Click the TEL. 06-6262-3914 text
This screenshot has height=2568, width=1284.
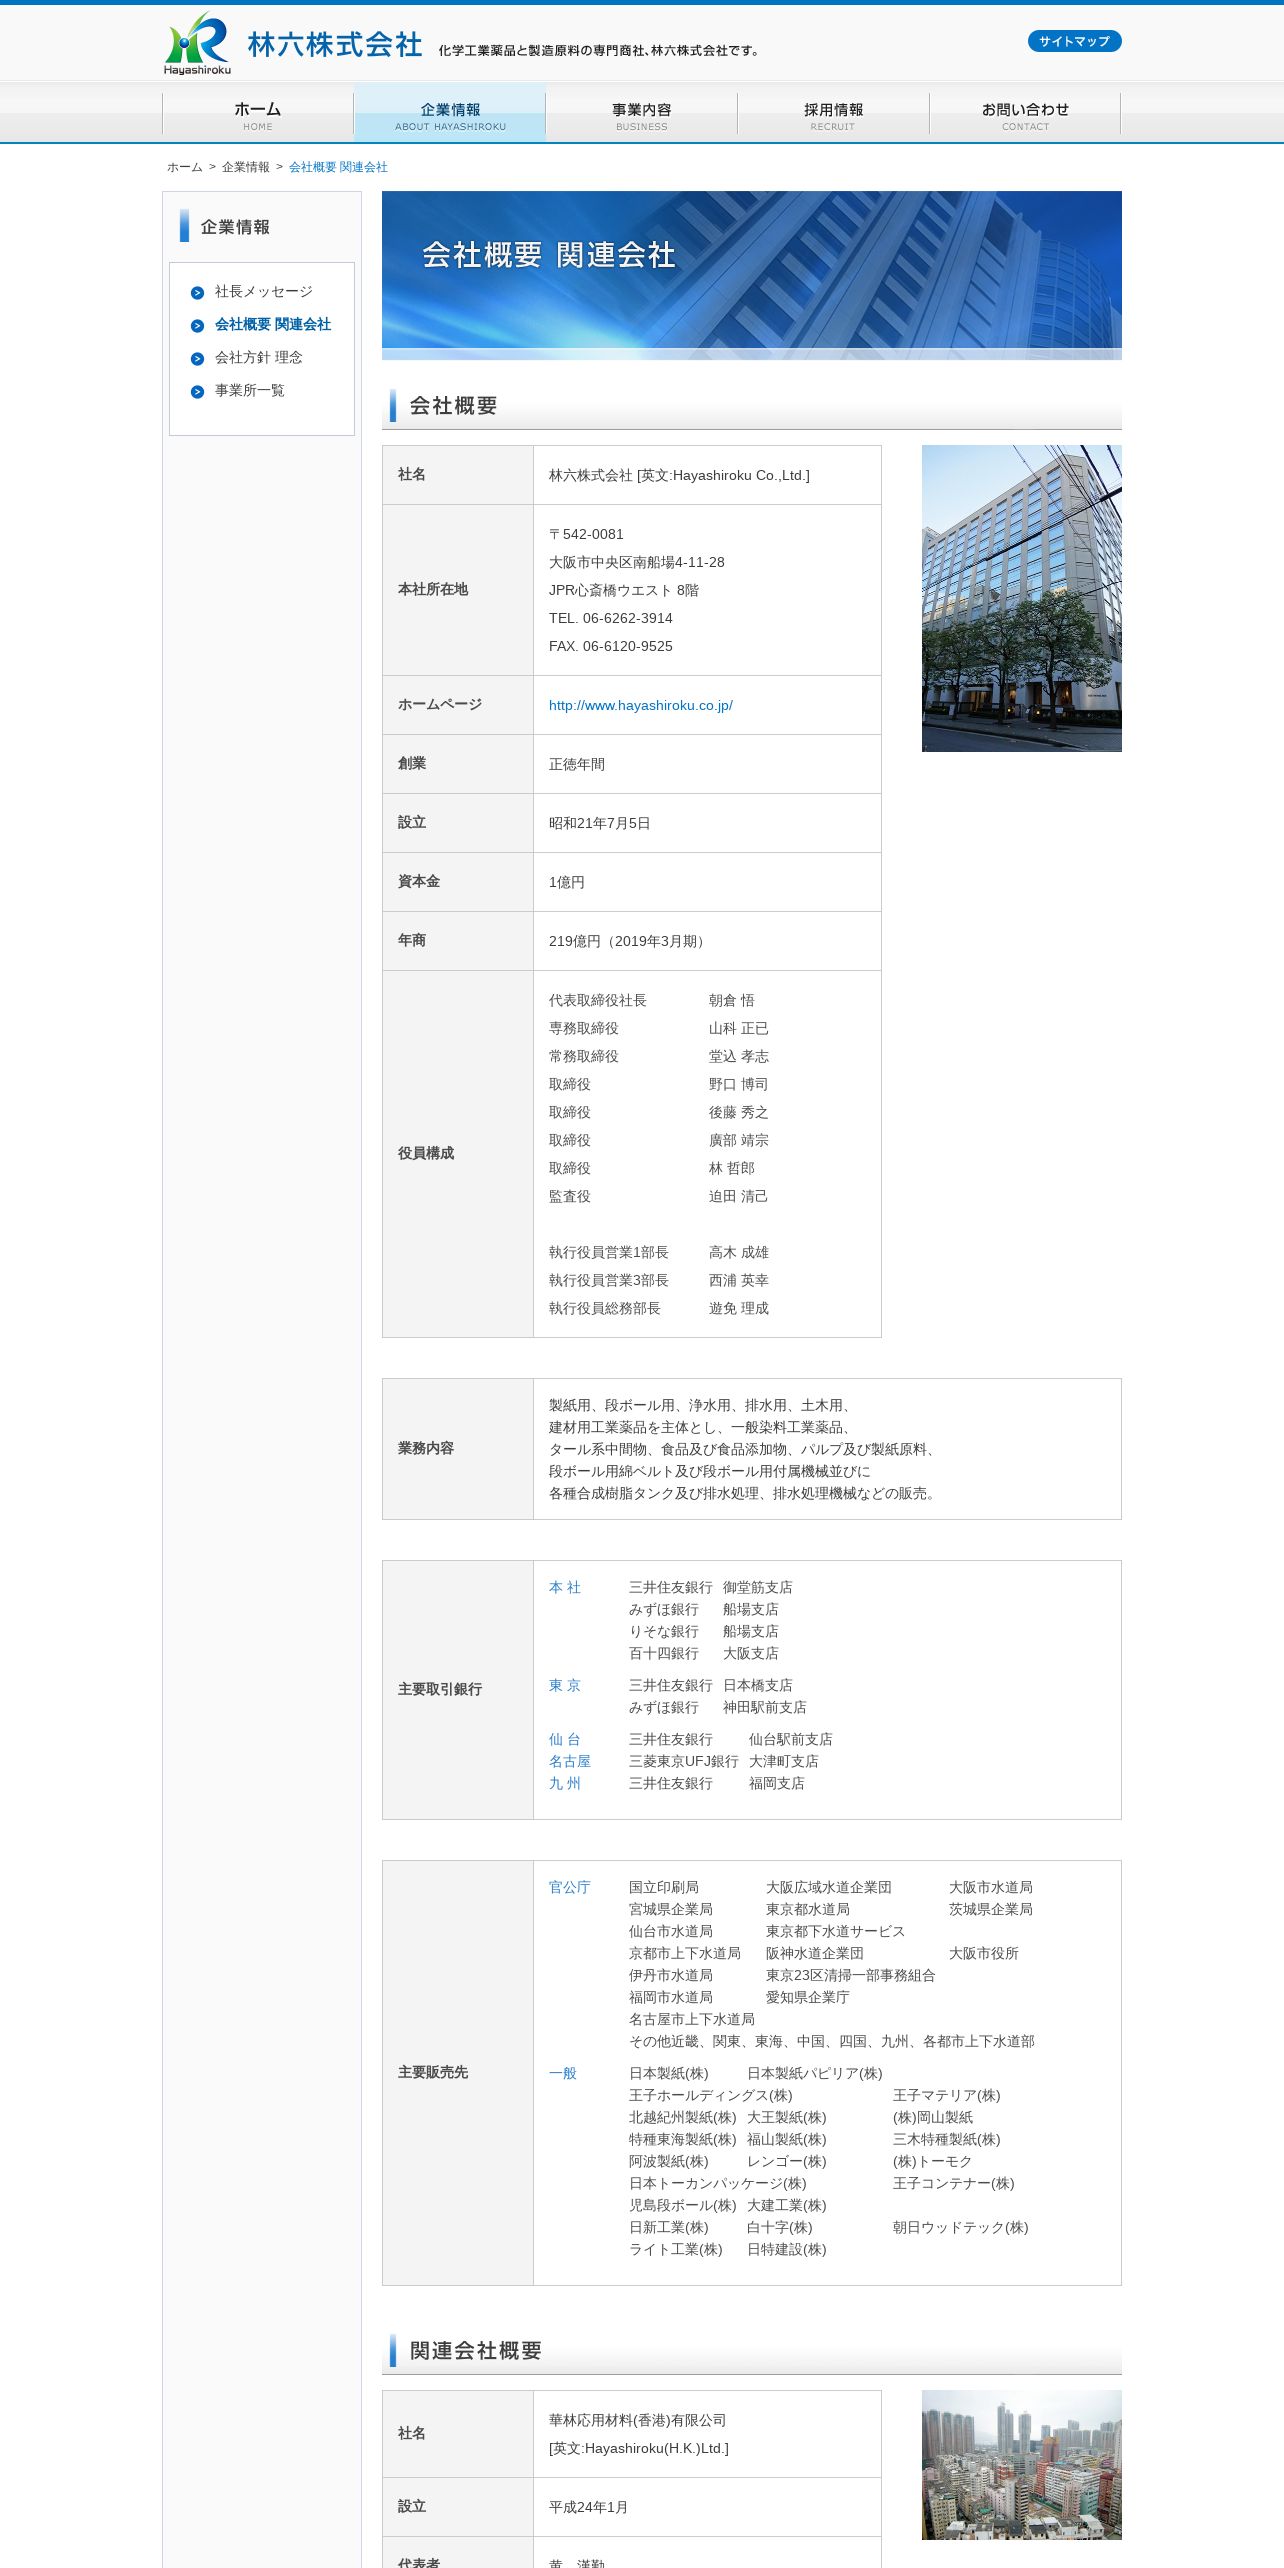pyautogui.click(x=611, y=618)
